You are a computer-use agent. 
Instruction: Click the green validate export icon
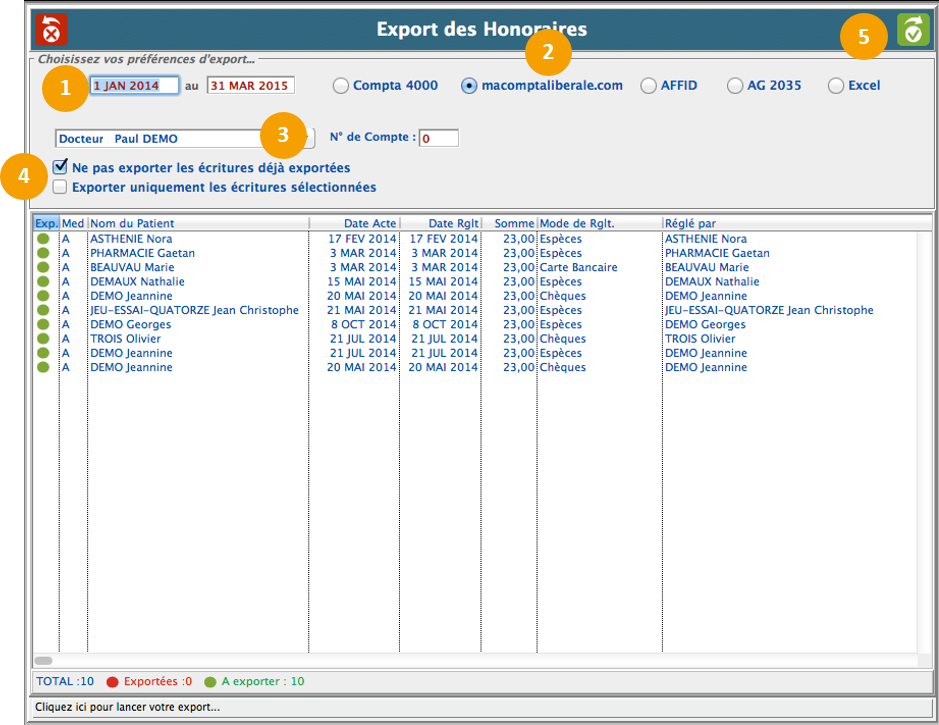point(912,30)
